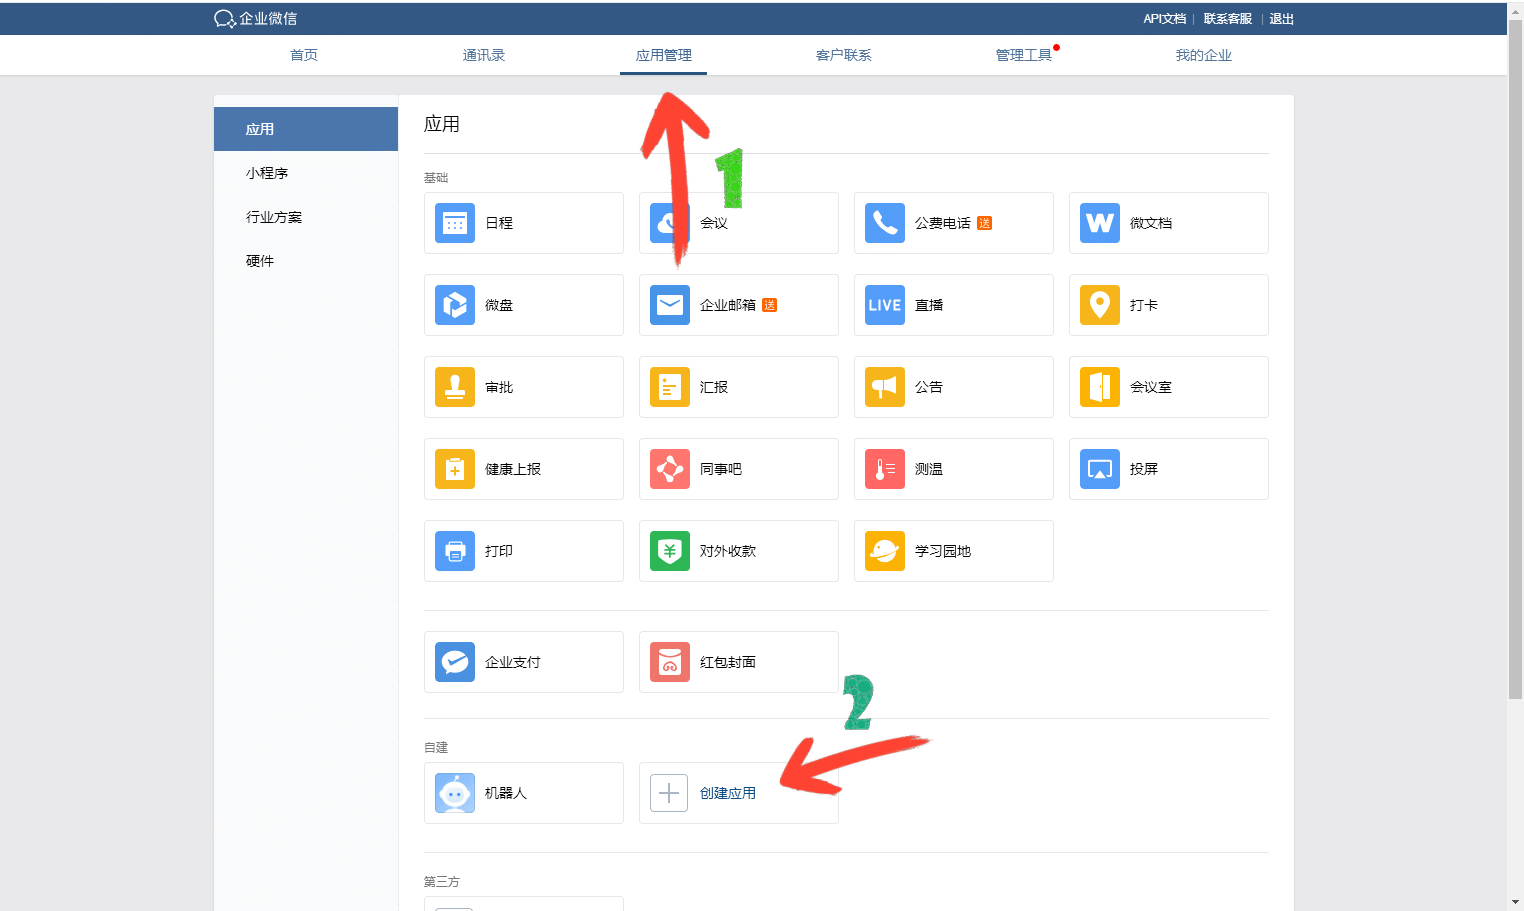Screen dimensions: 1524x911
Task: Open the 测温 thermometer icon
Action: (x=885, y=469)
